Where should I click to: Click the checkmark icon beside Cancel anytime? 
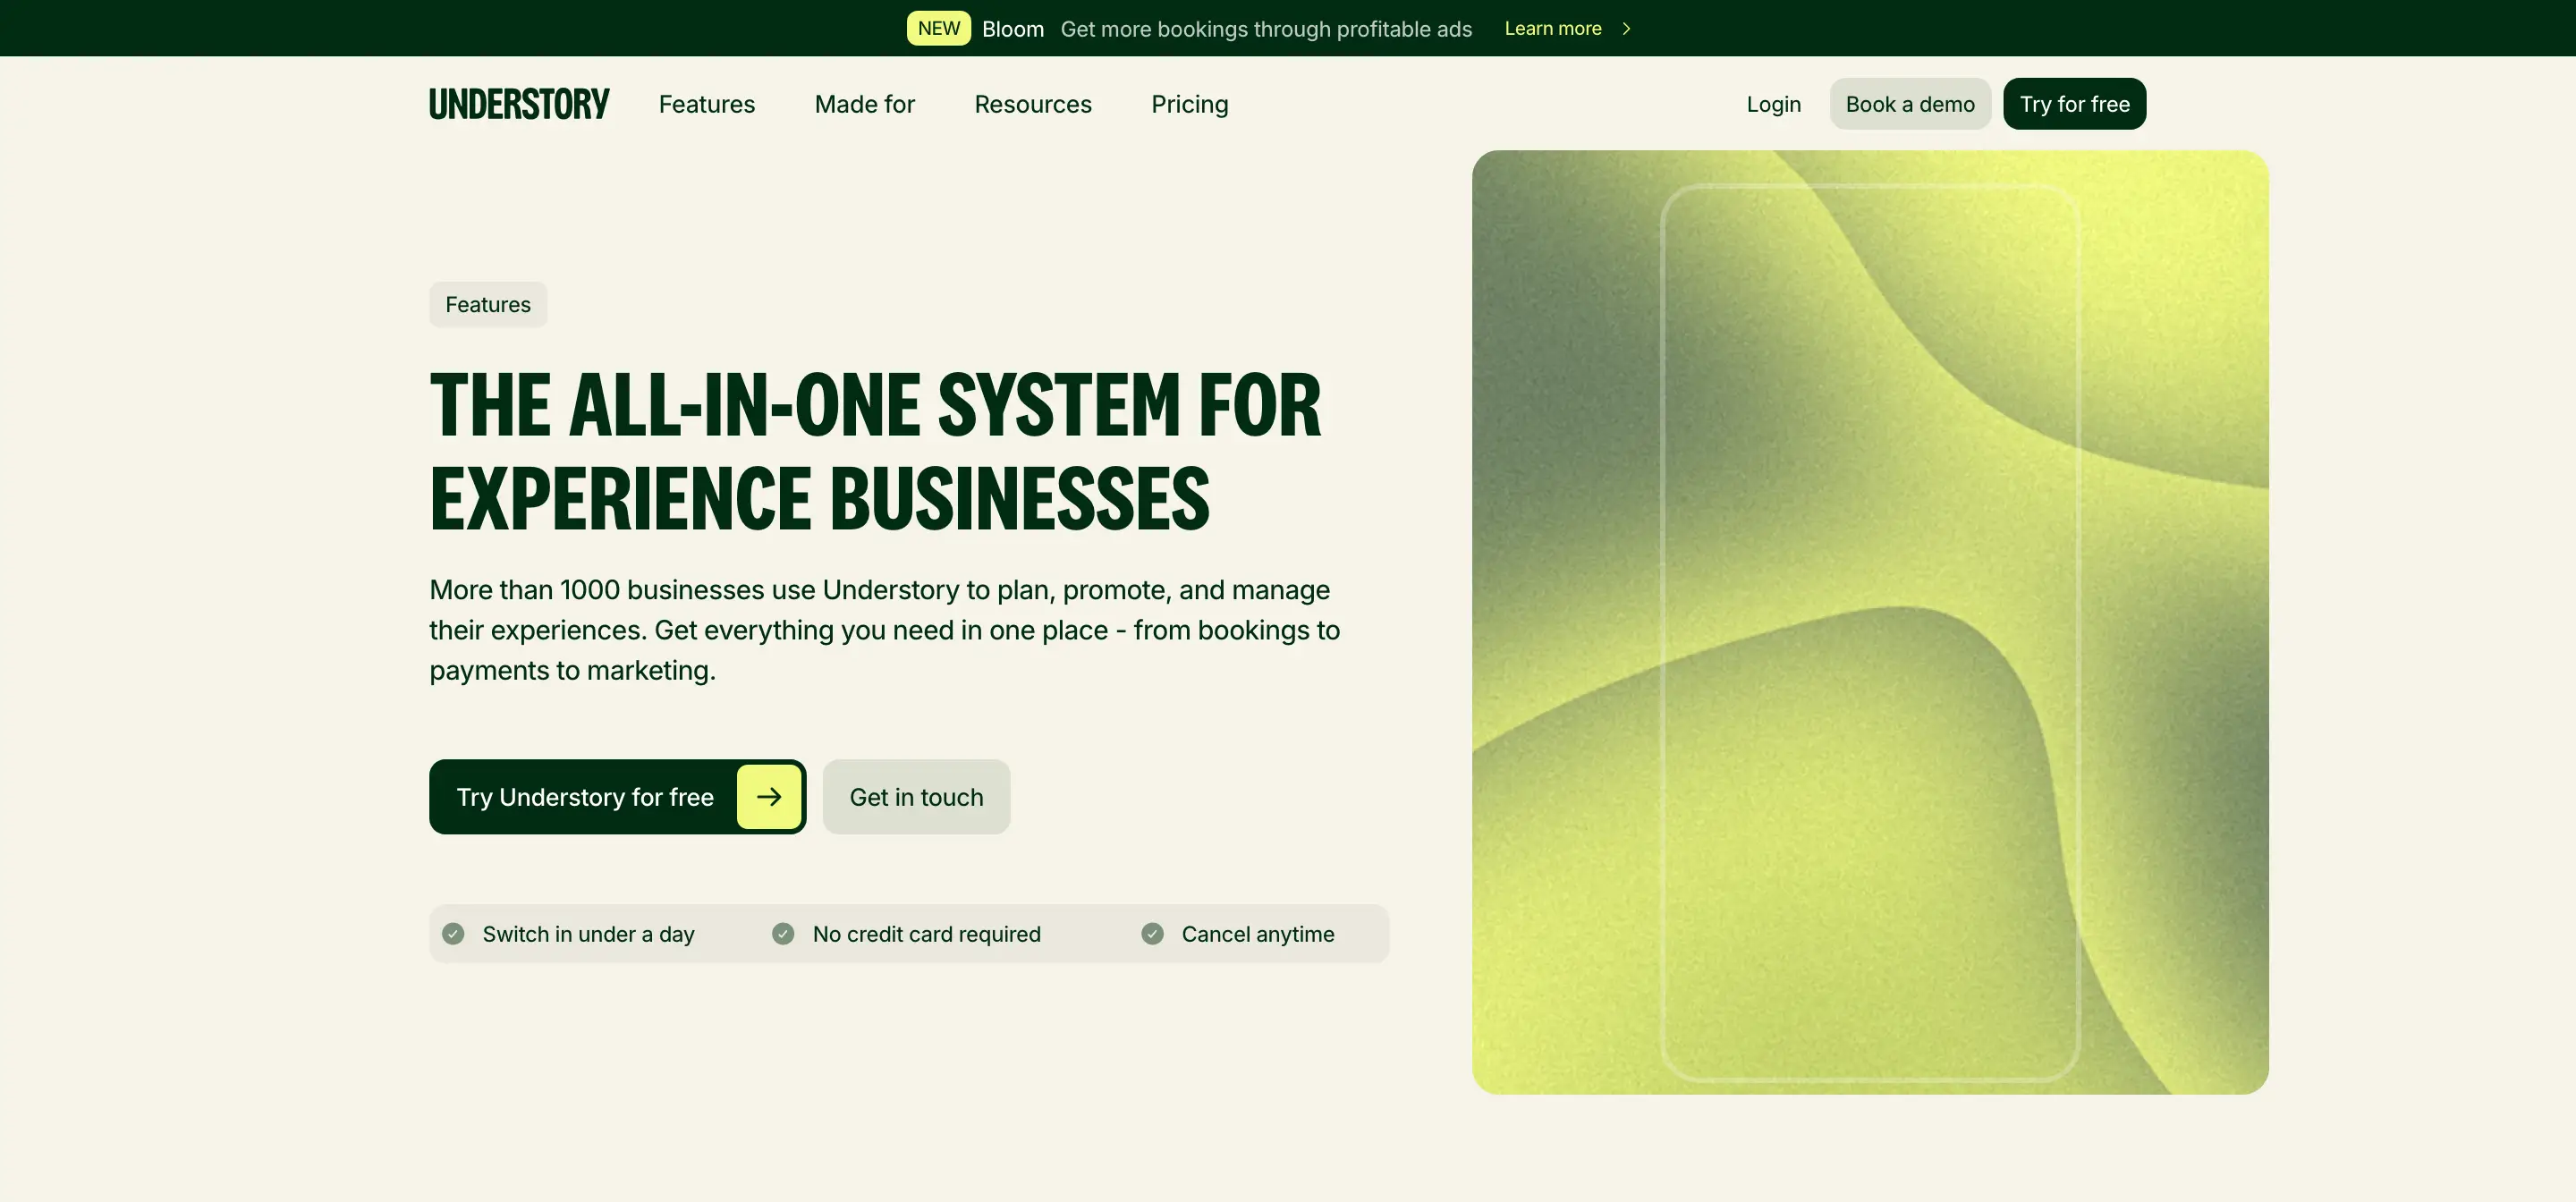[1152, 934]
